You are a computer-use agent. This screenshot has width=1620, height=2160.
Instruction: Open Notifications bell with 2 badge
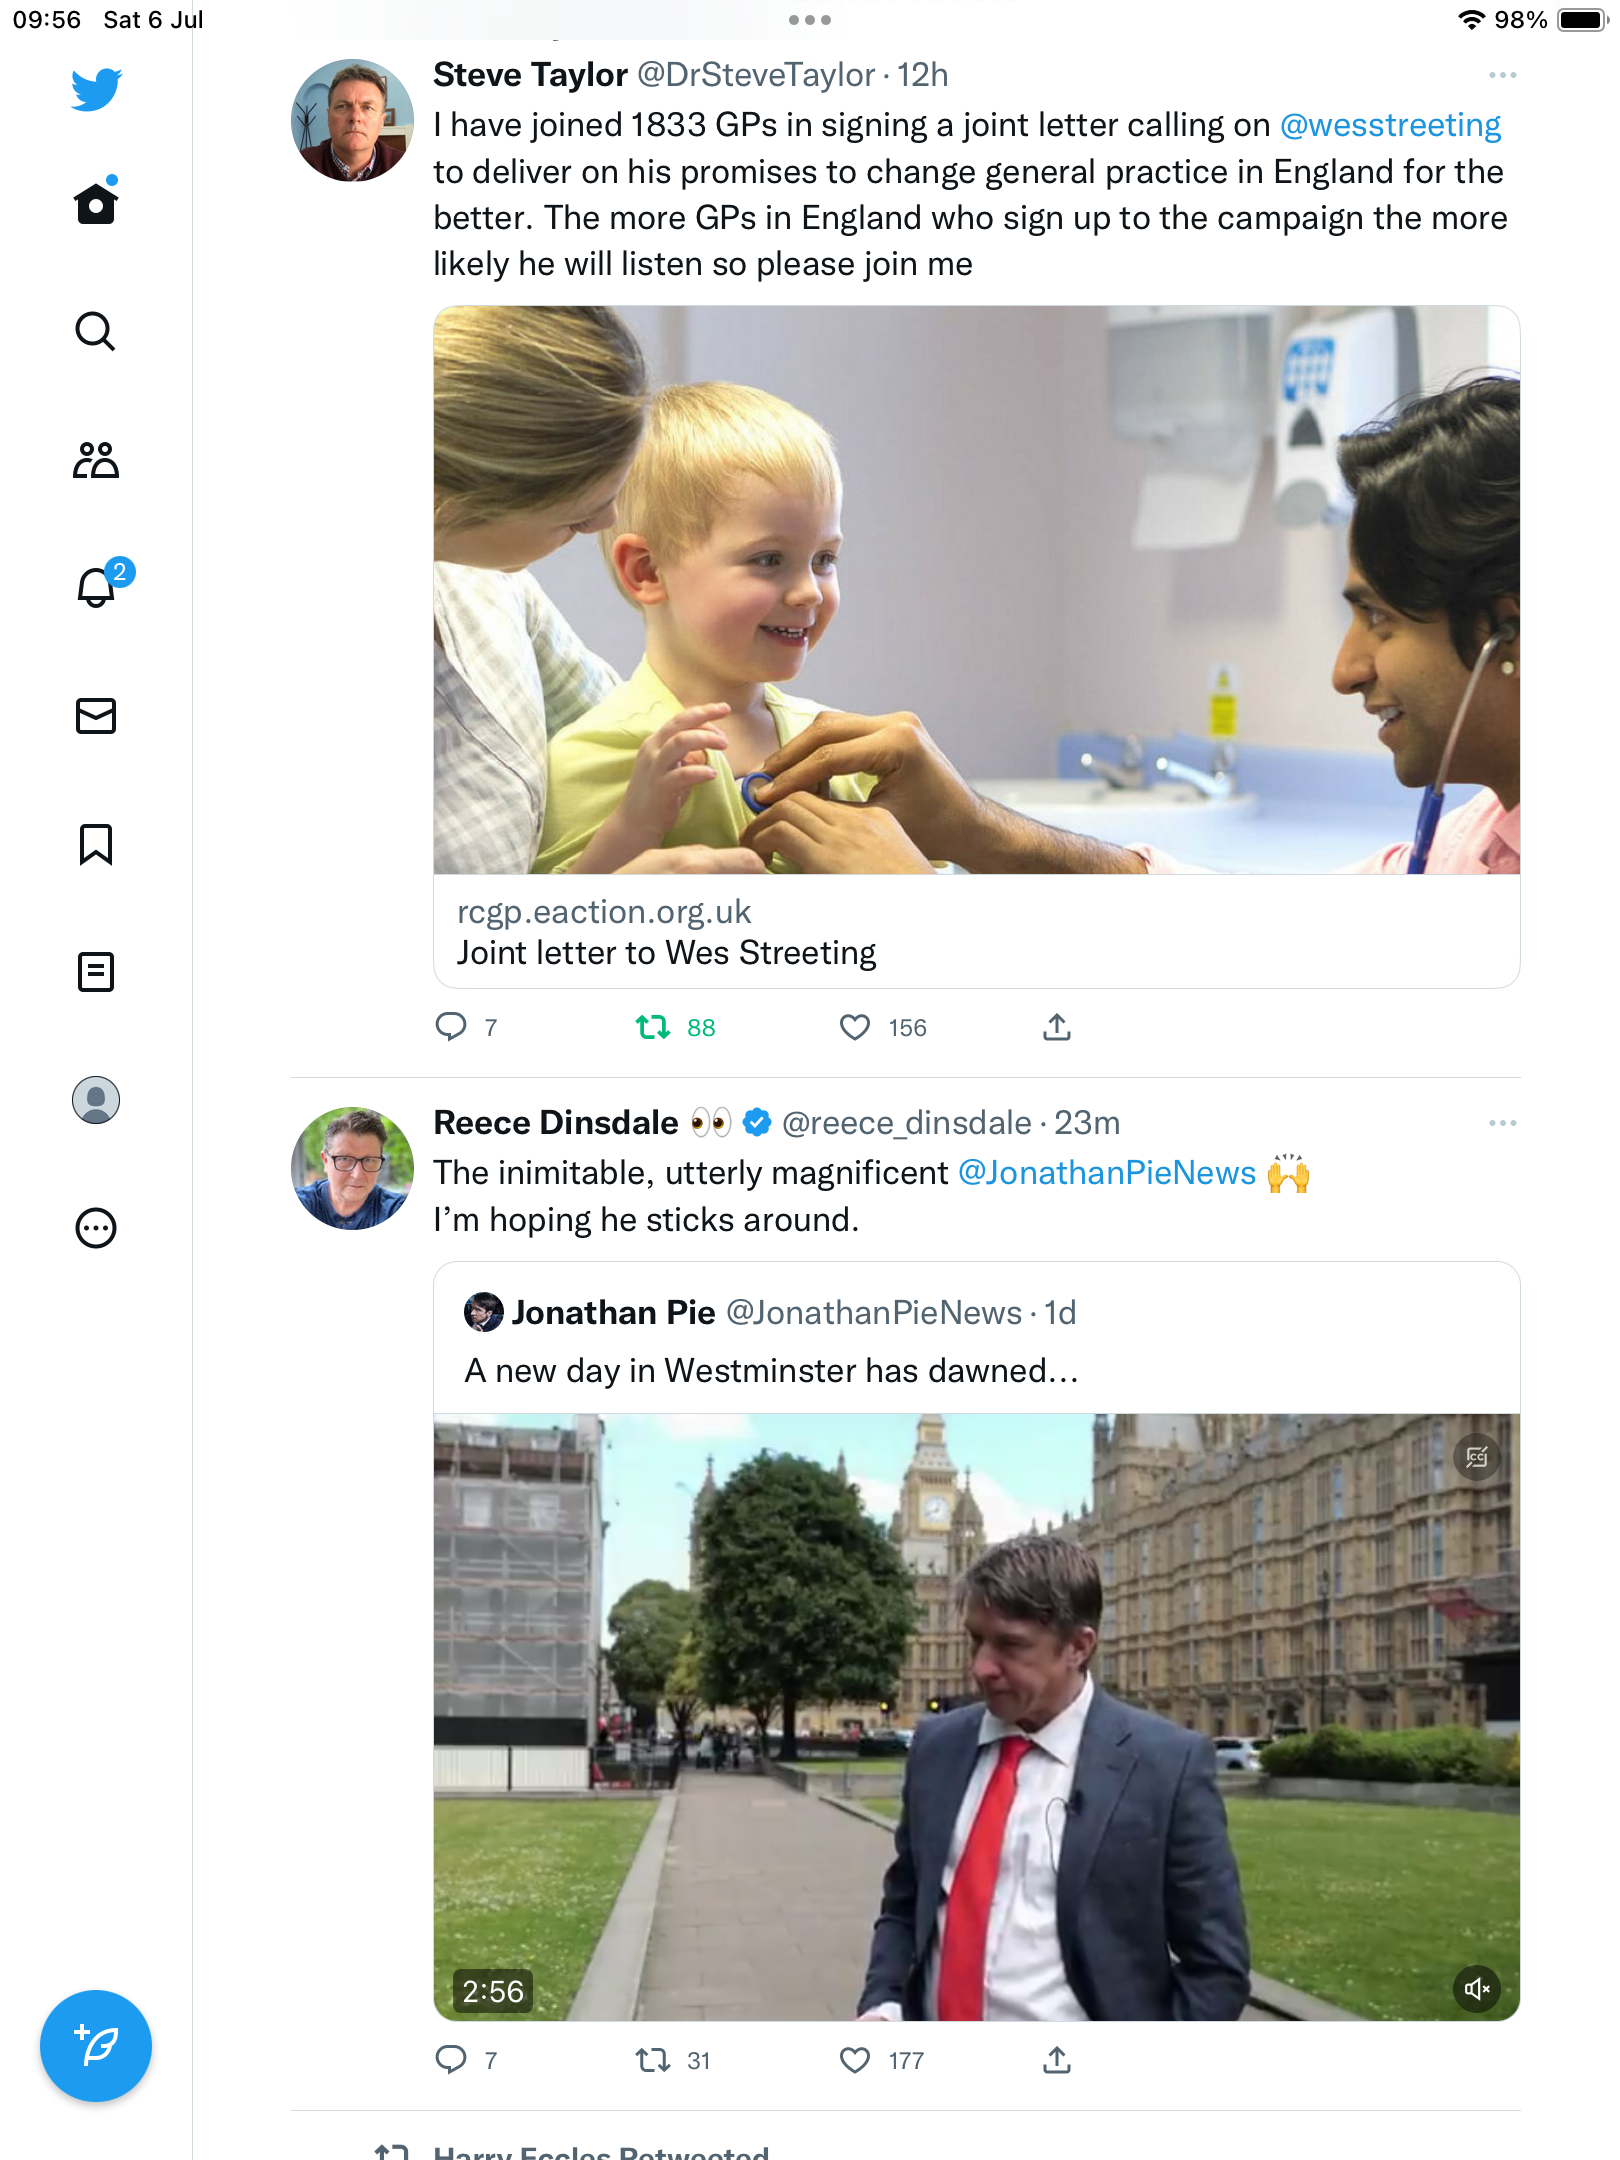click(x=96, y=588)
